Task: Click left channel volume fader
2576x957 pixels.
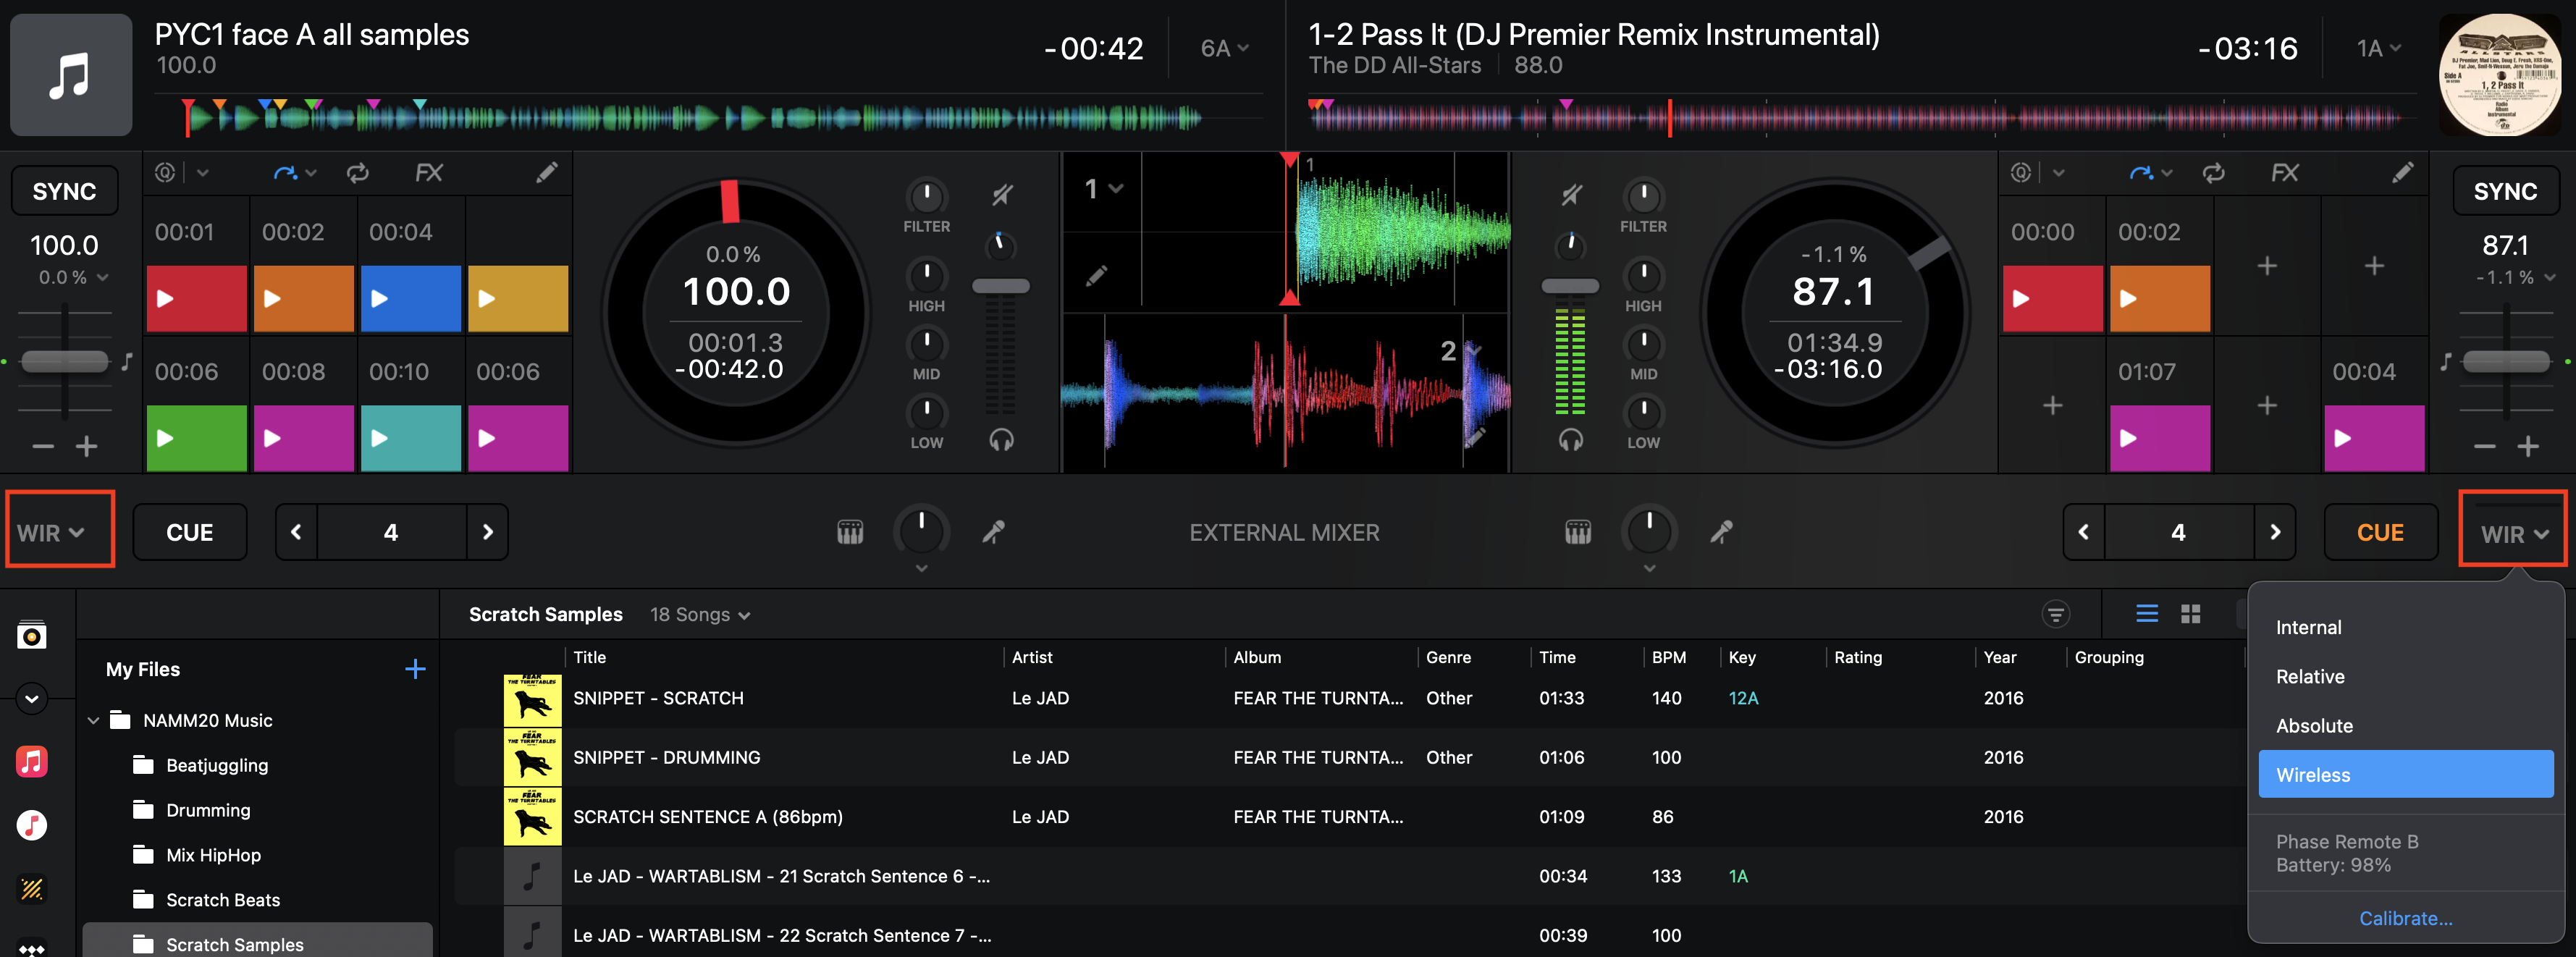Action: pyautogui.click(x=1000, y=286)
